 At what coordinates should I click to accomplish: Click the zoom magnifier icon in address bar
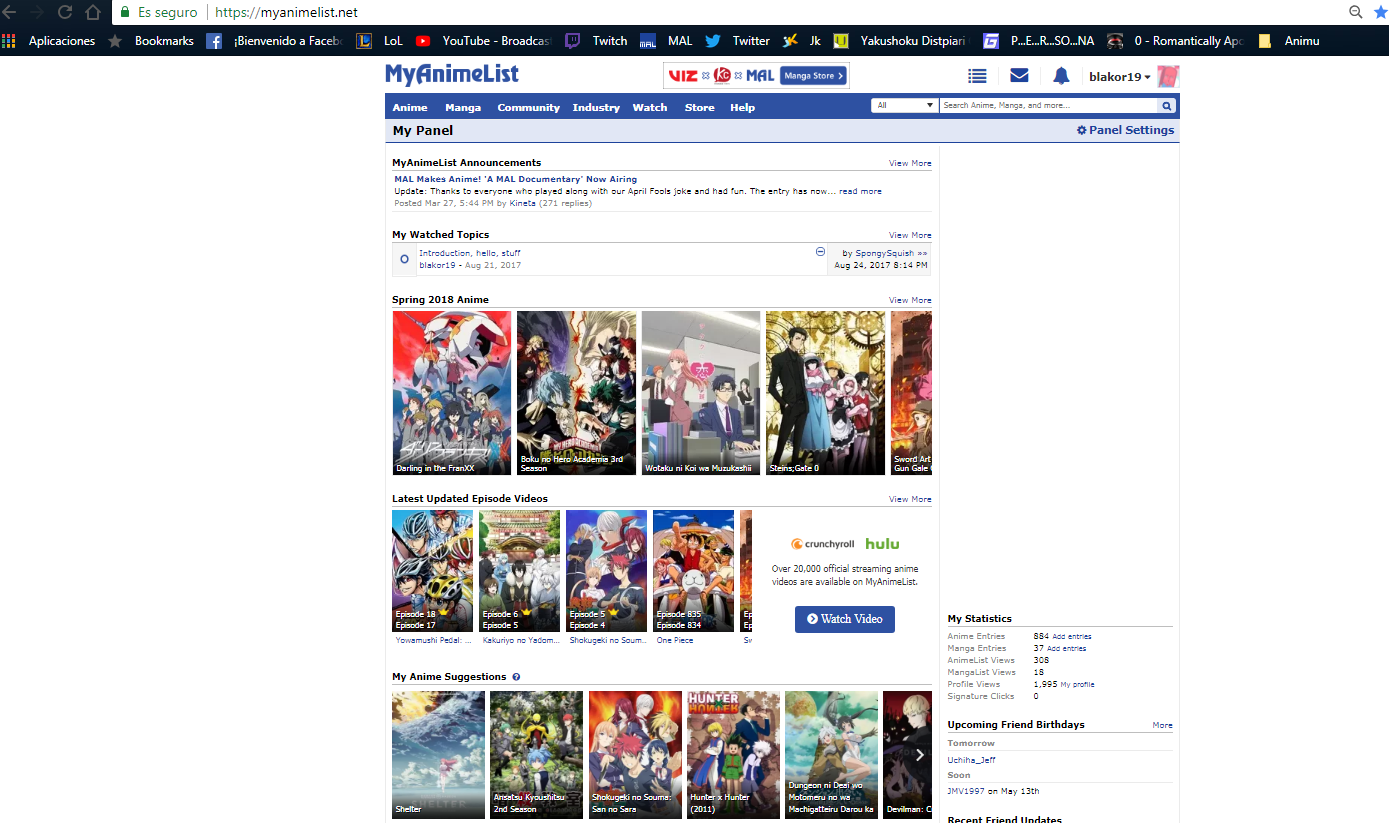click(x=1356, y=12)
